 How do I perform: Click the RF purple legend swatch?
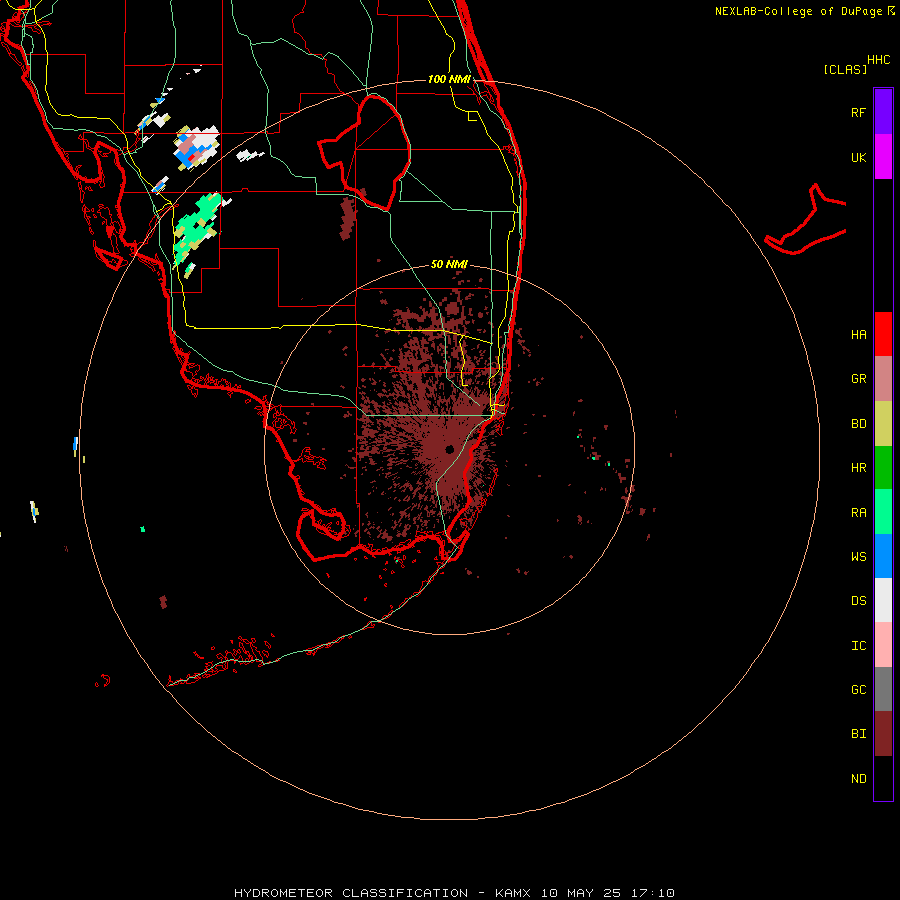point(883,112)
